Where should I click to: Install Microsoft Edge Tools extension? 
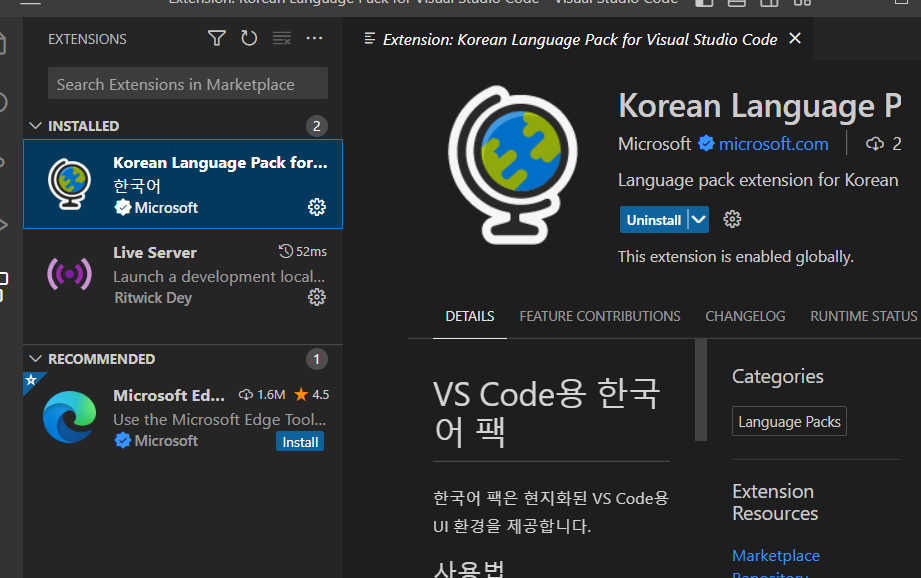(x=300, y=442)
